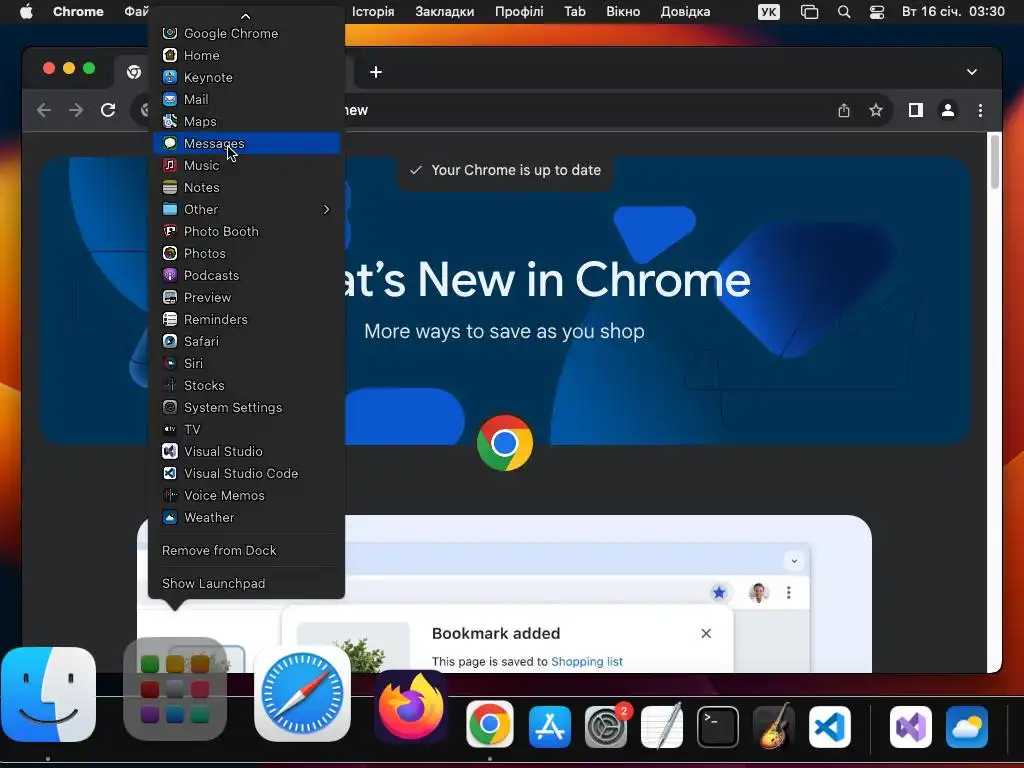Select Maps in the app list
Viewport: 1024px width, 768px height.
coord(247,121)
